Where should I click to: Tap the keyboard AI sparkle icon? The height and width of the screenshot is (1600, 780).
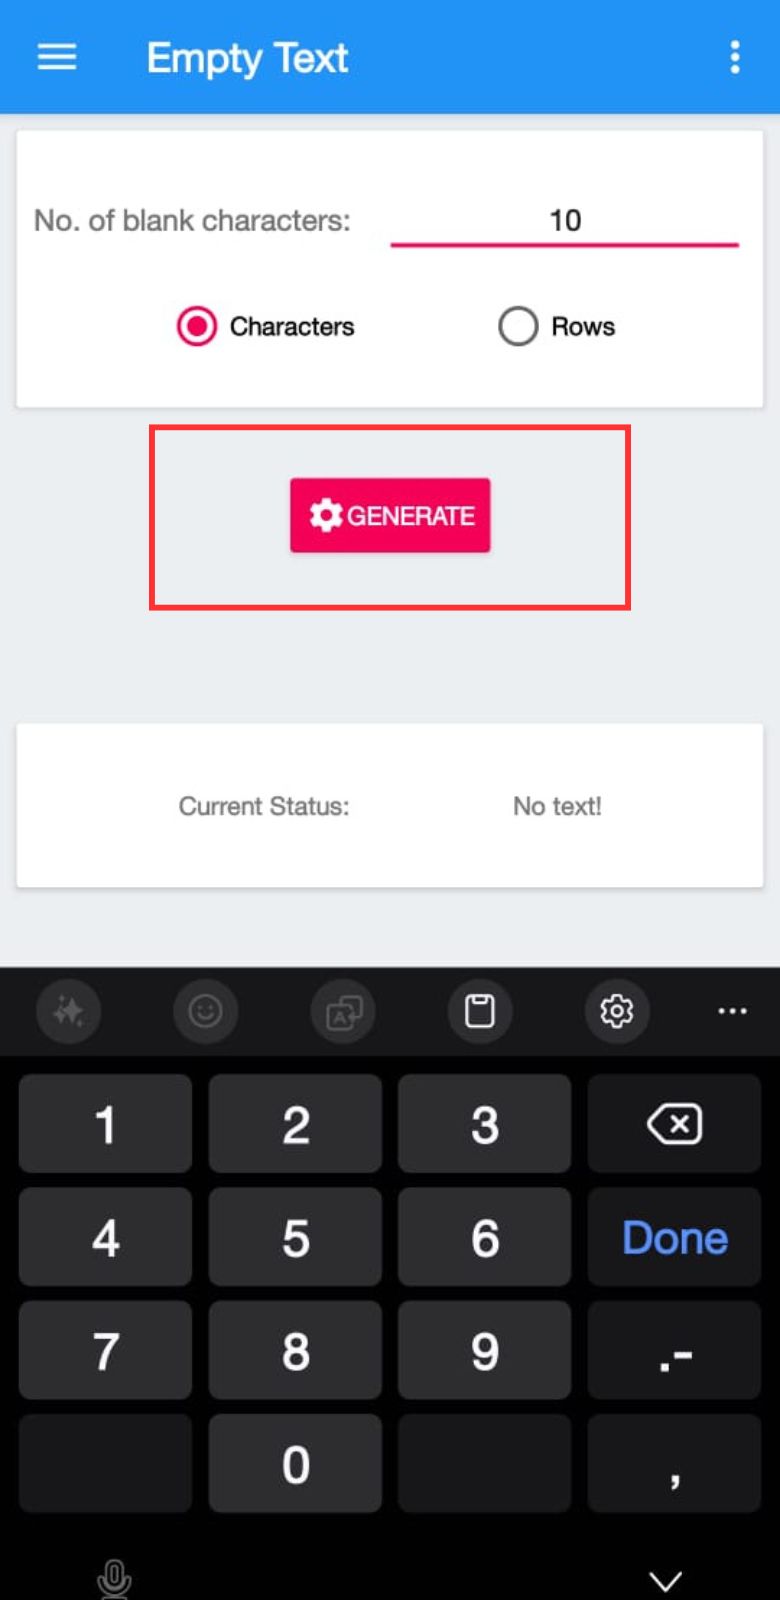click(x=69, y=1012)
